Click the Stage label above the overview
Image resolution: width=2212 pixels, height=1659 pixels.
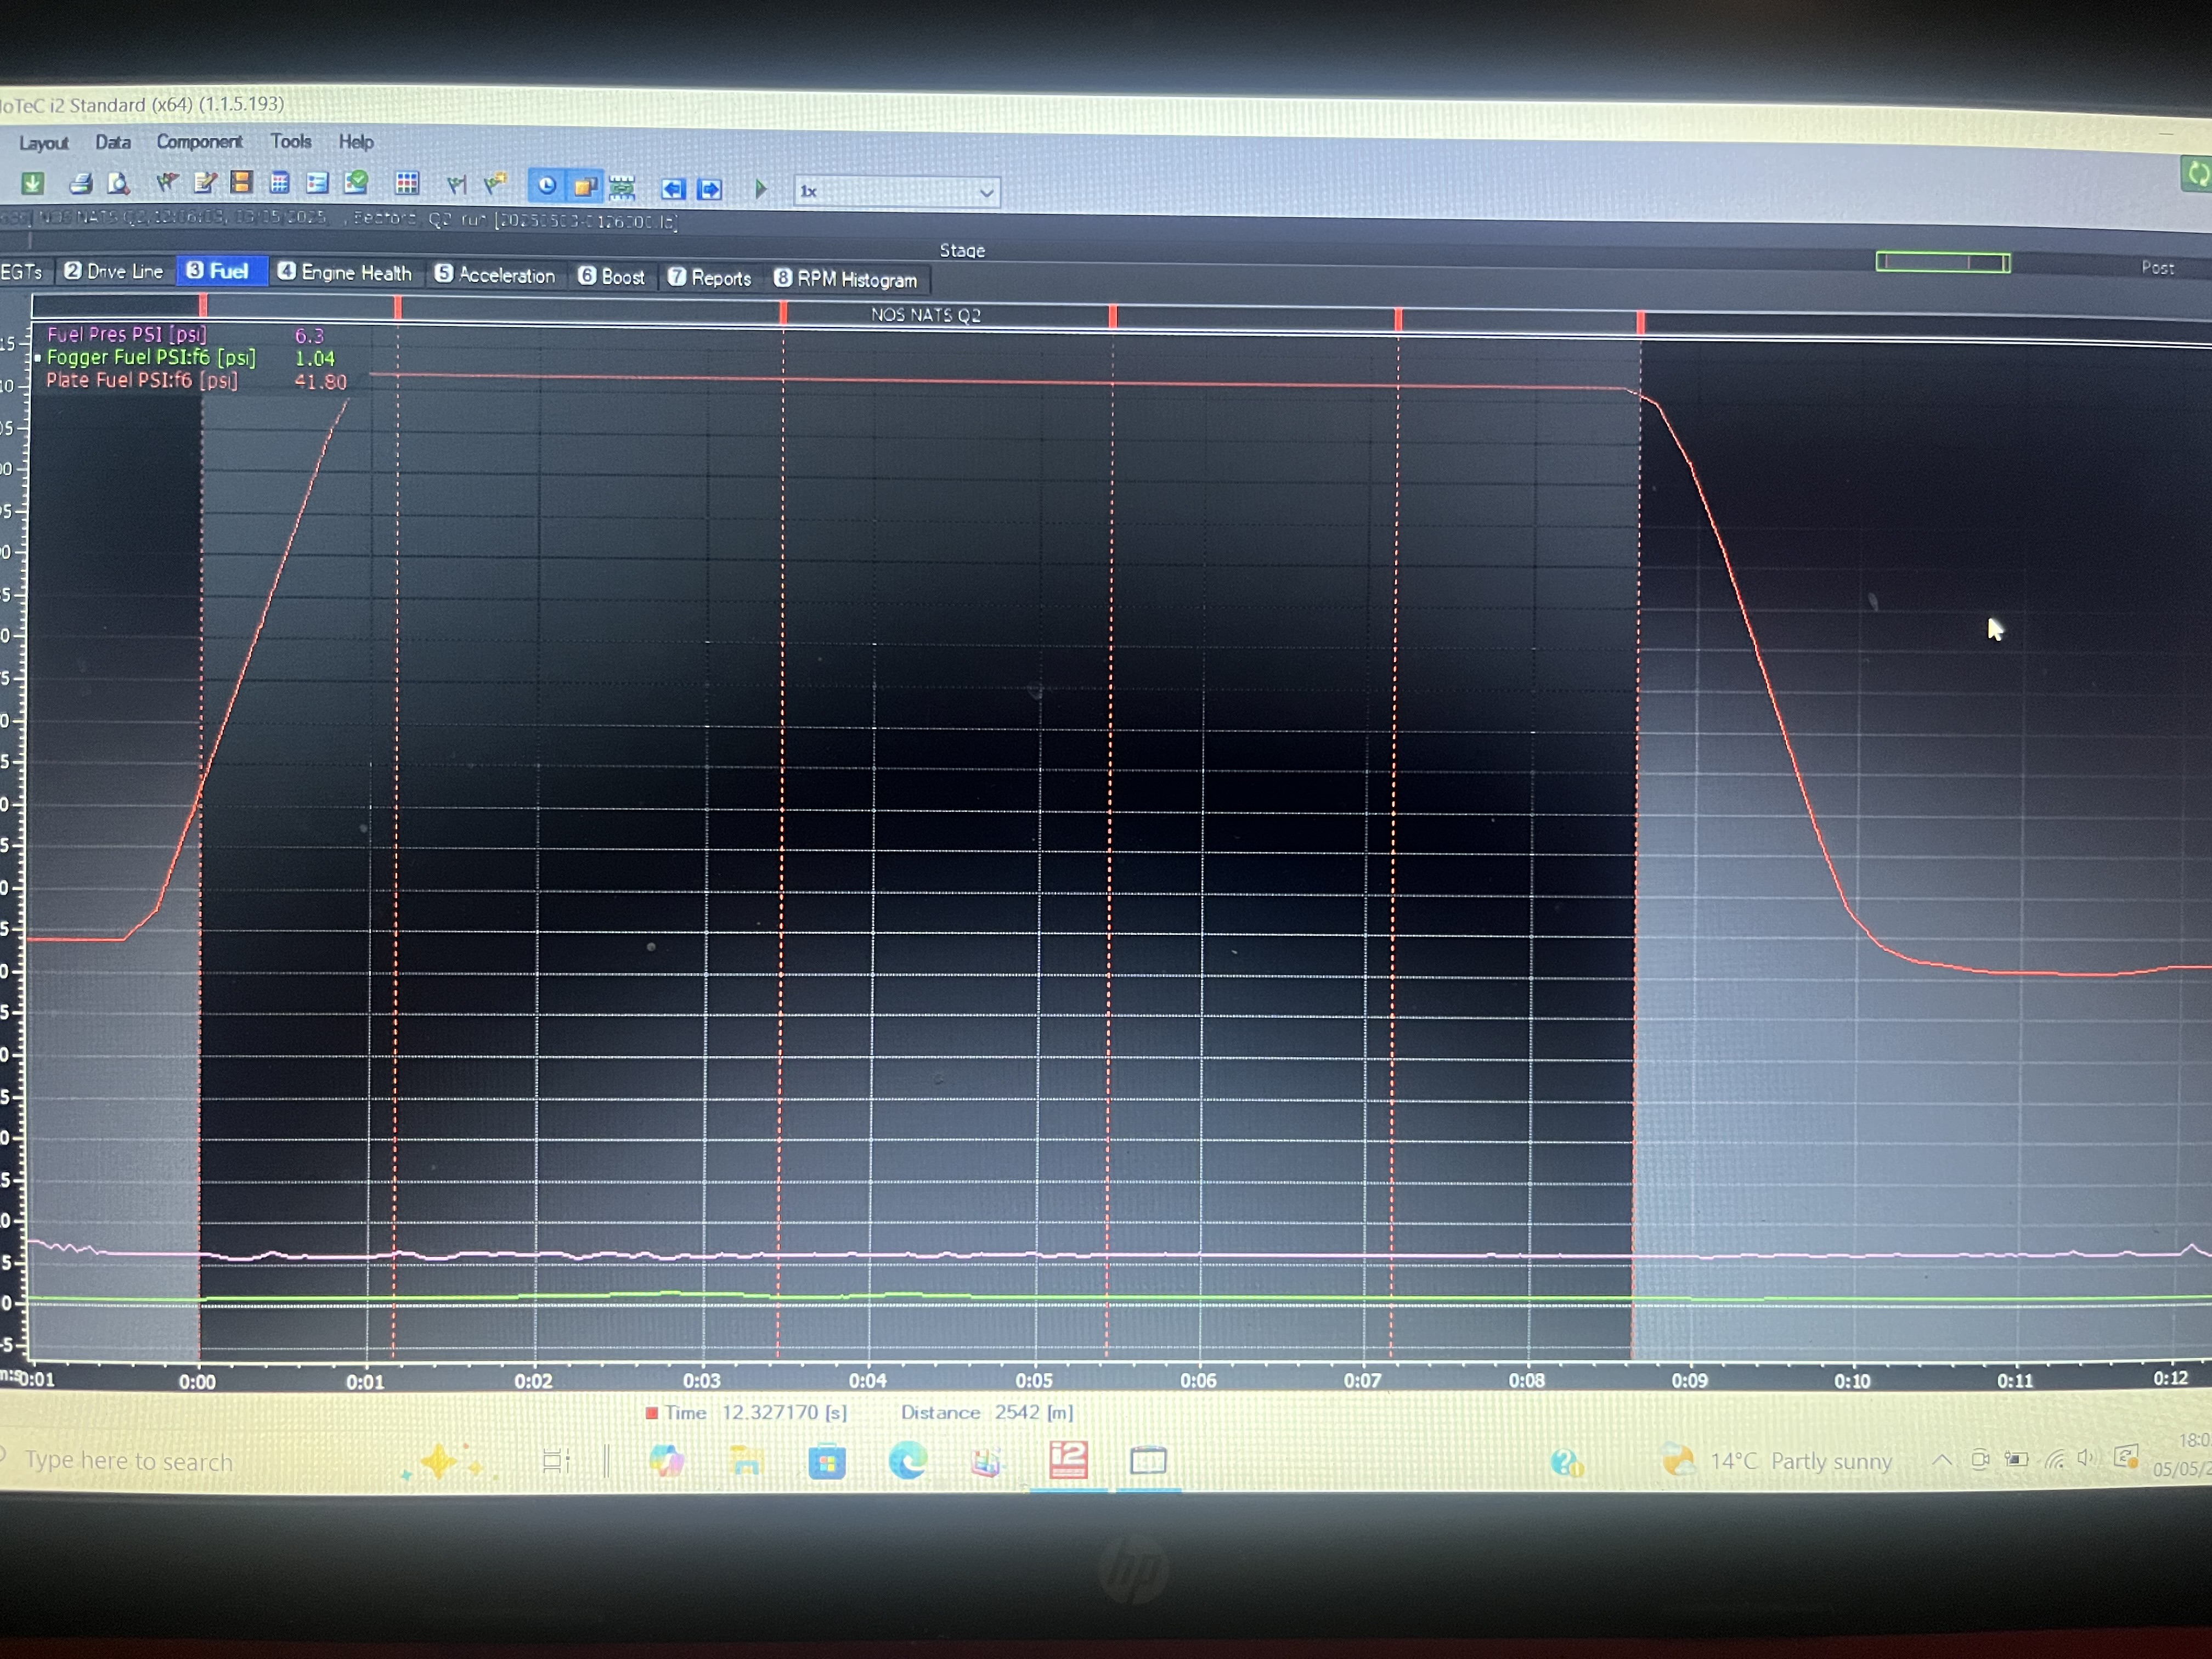tap(962, 250)
